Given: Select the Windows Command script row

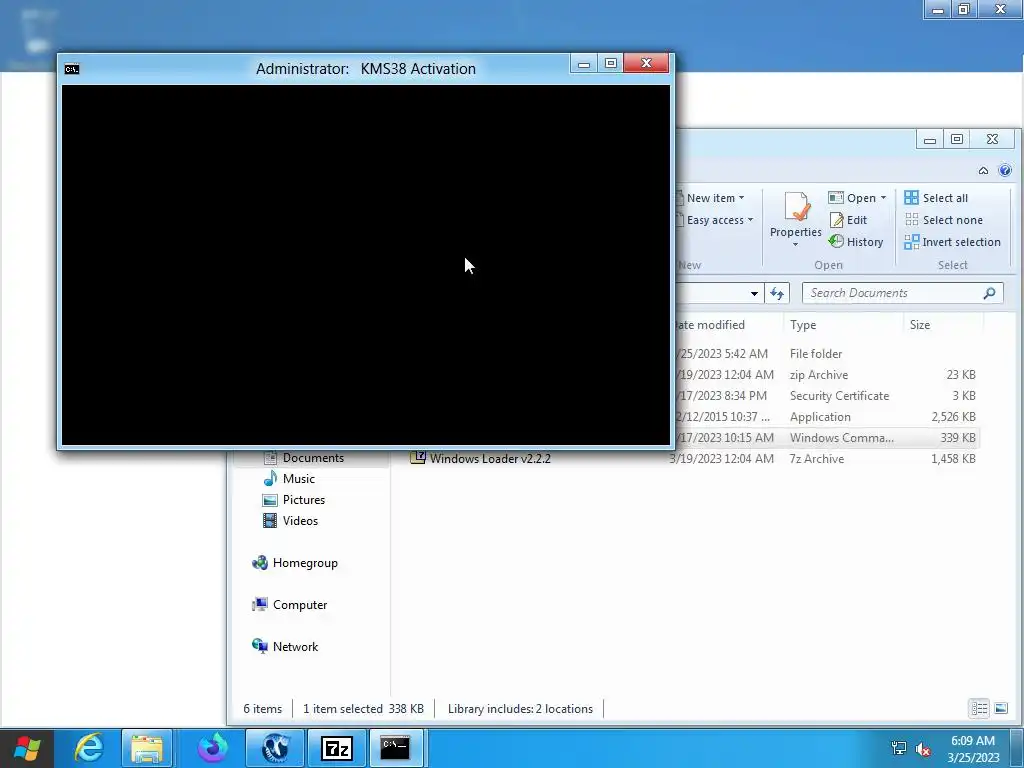Looking at the screenshot, I should [826, 438].
